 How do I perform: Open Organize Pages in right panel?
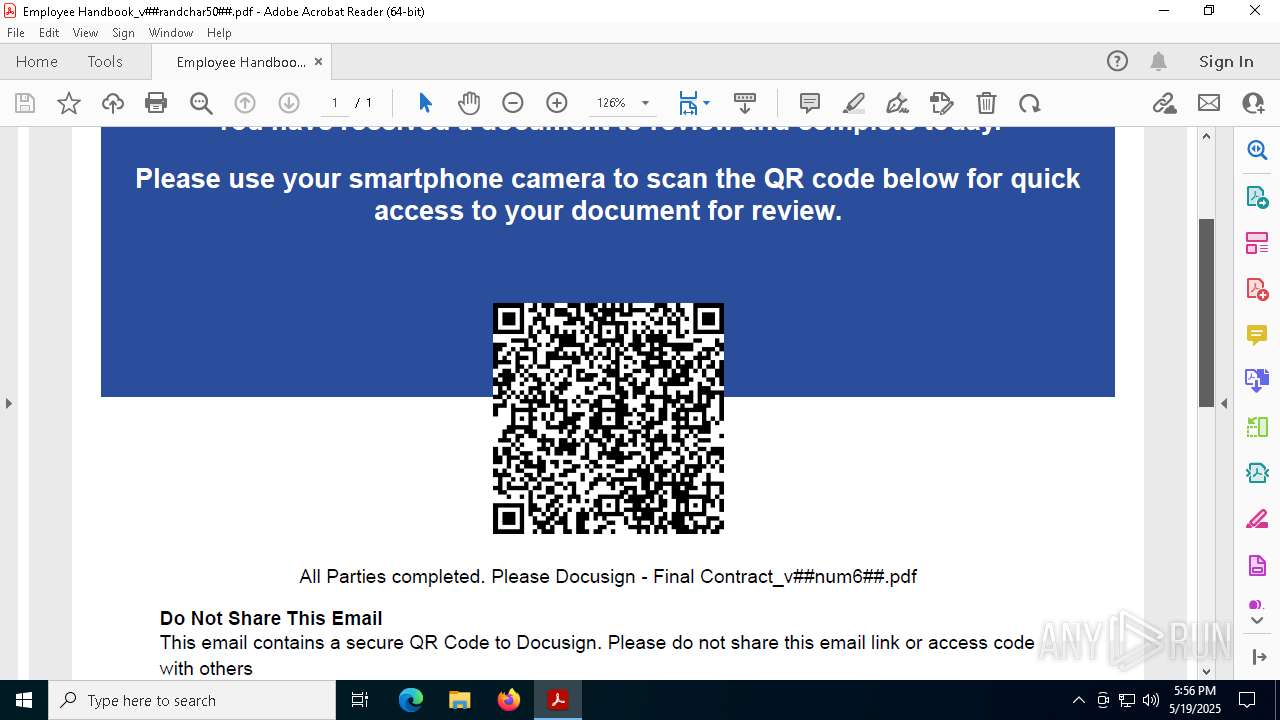[x=1257, y=242]
